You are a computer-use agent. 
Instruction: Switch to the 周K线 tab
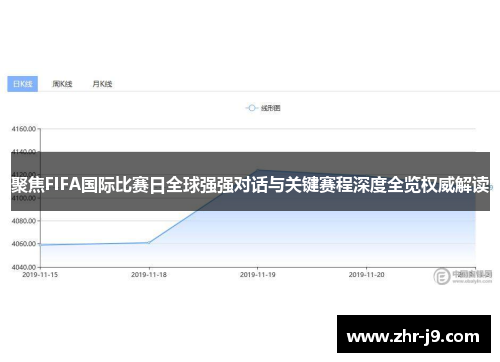point(62,84)
